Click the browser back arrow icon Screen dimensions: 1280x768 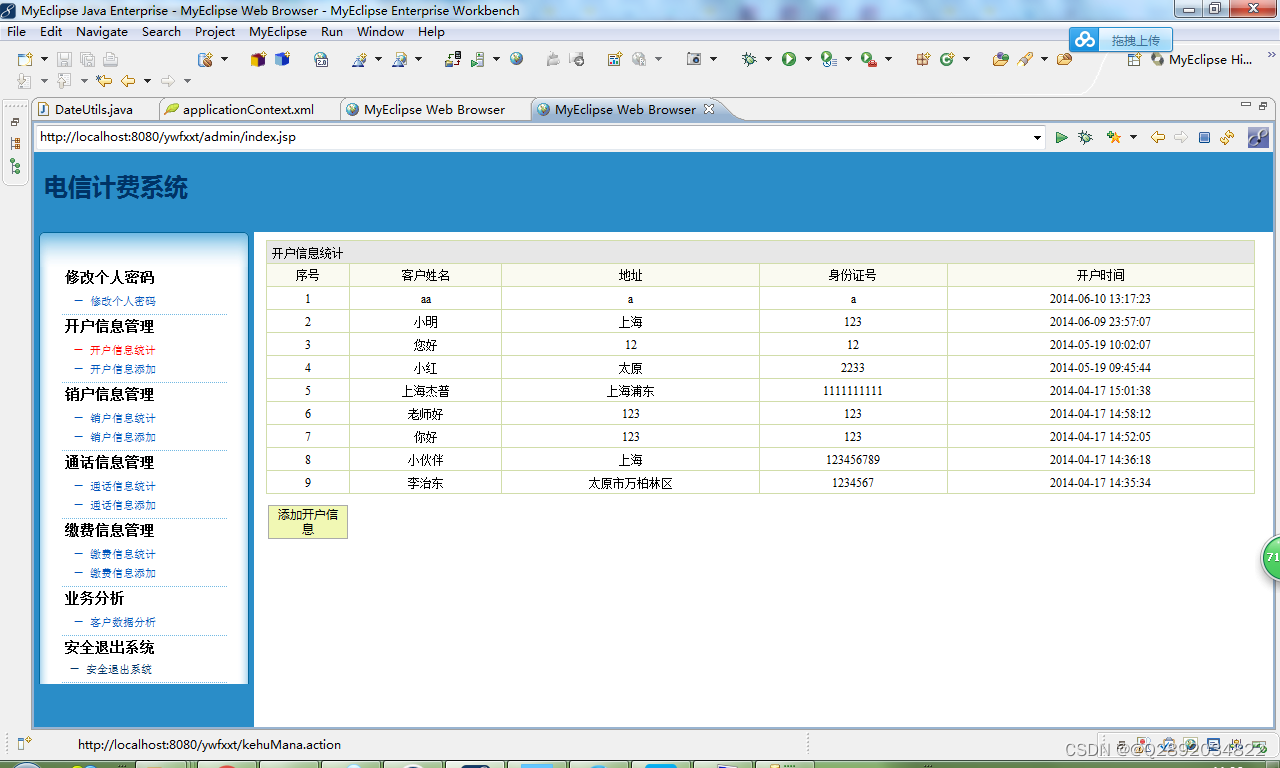point(1158,137)
